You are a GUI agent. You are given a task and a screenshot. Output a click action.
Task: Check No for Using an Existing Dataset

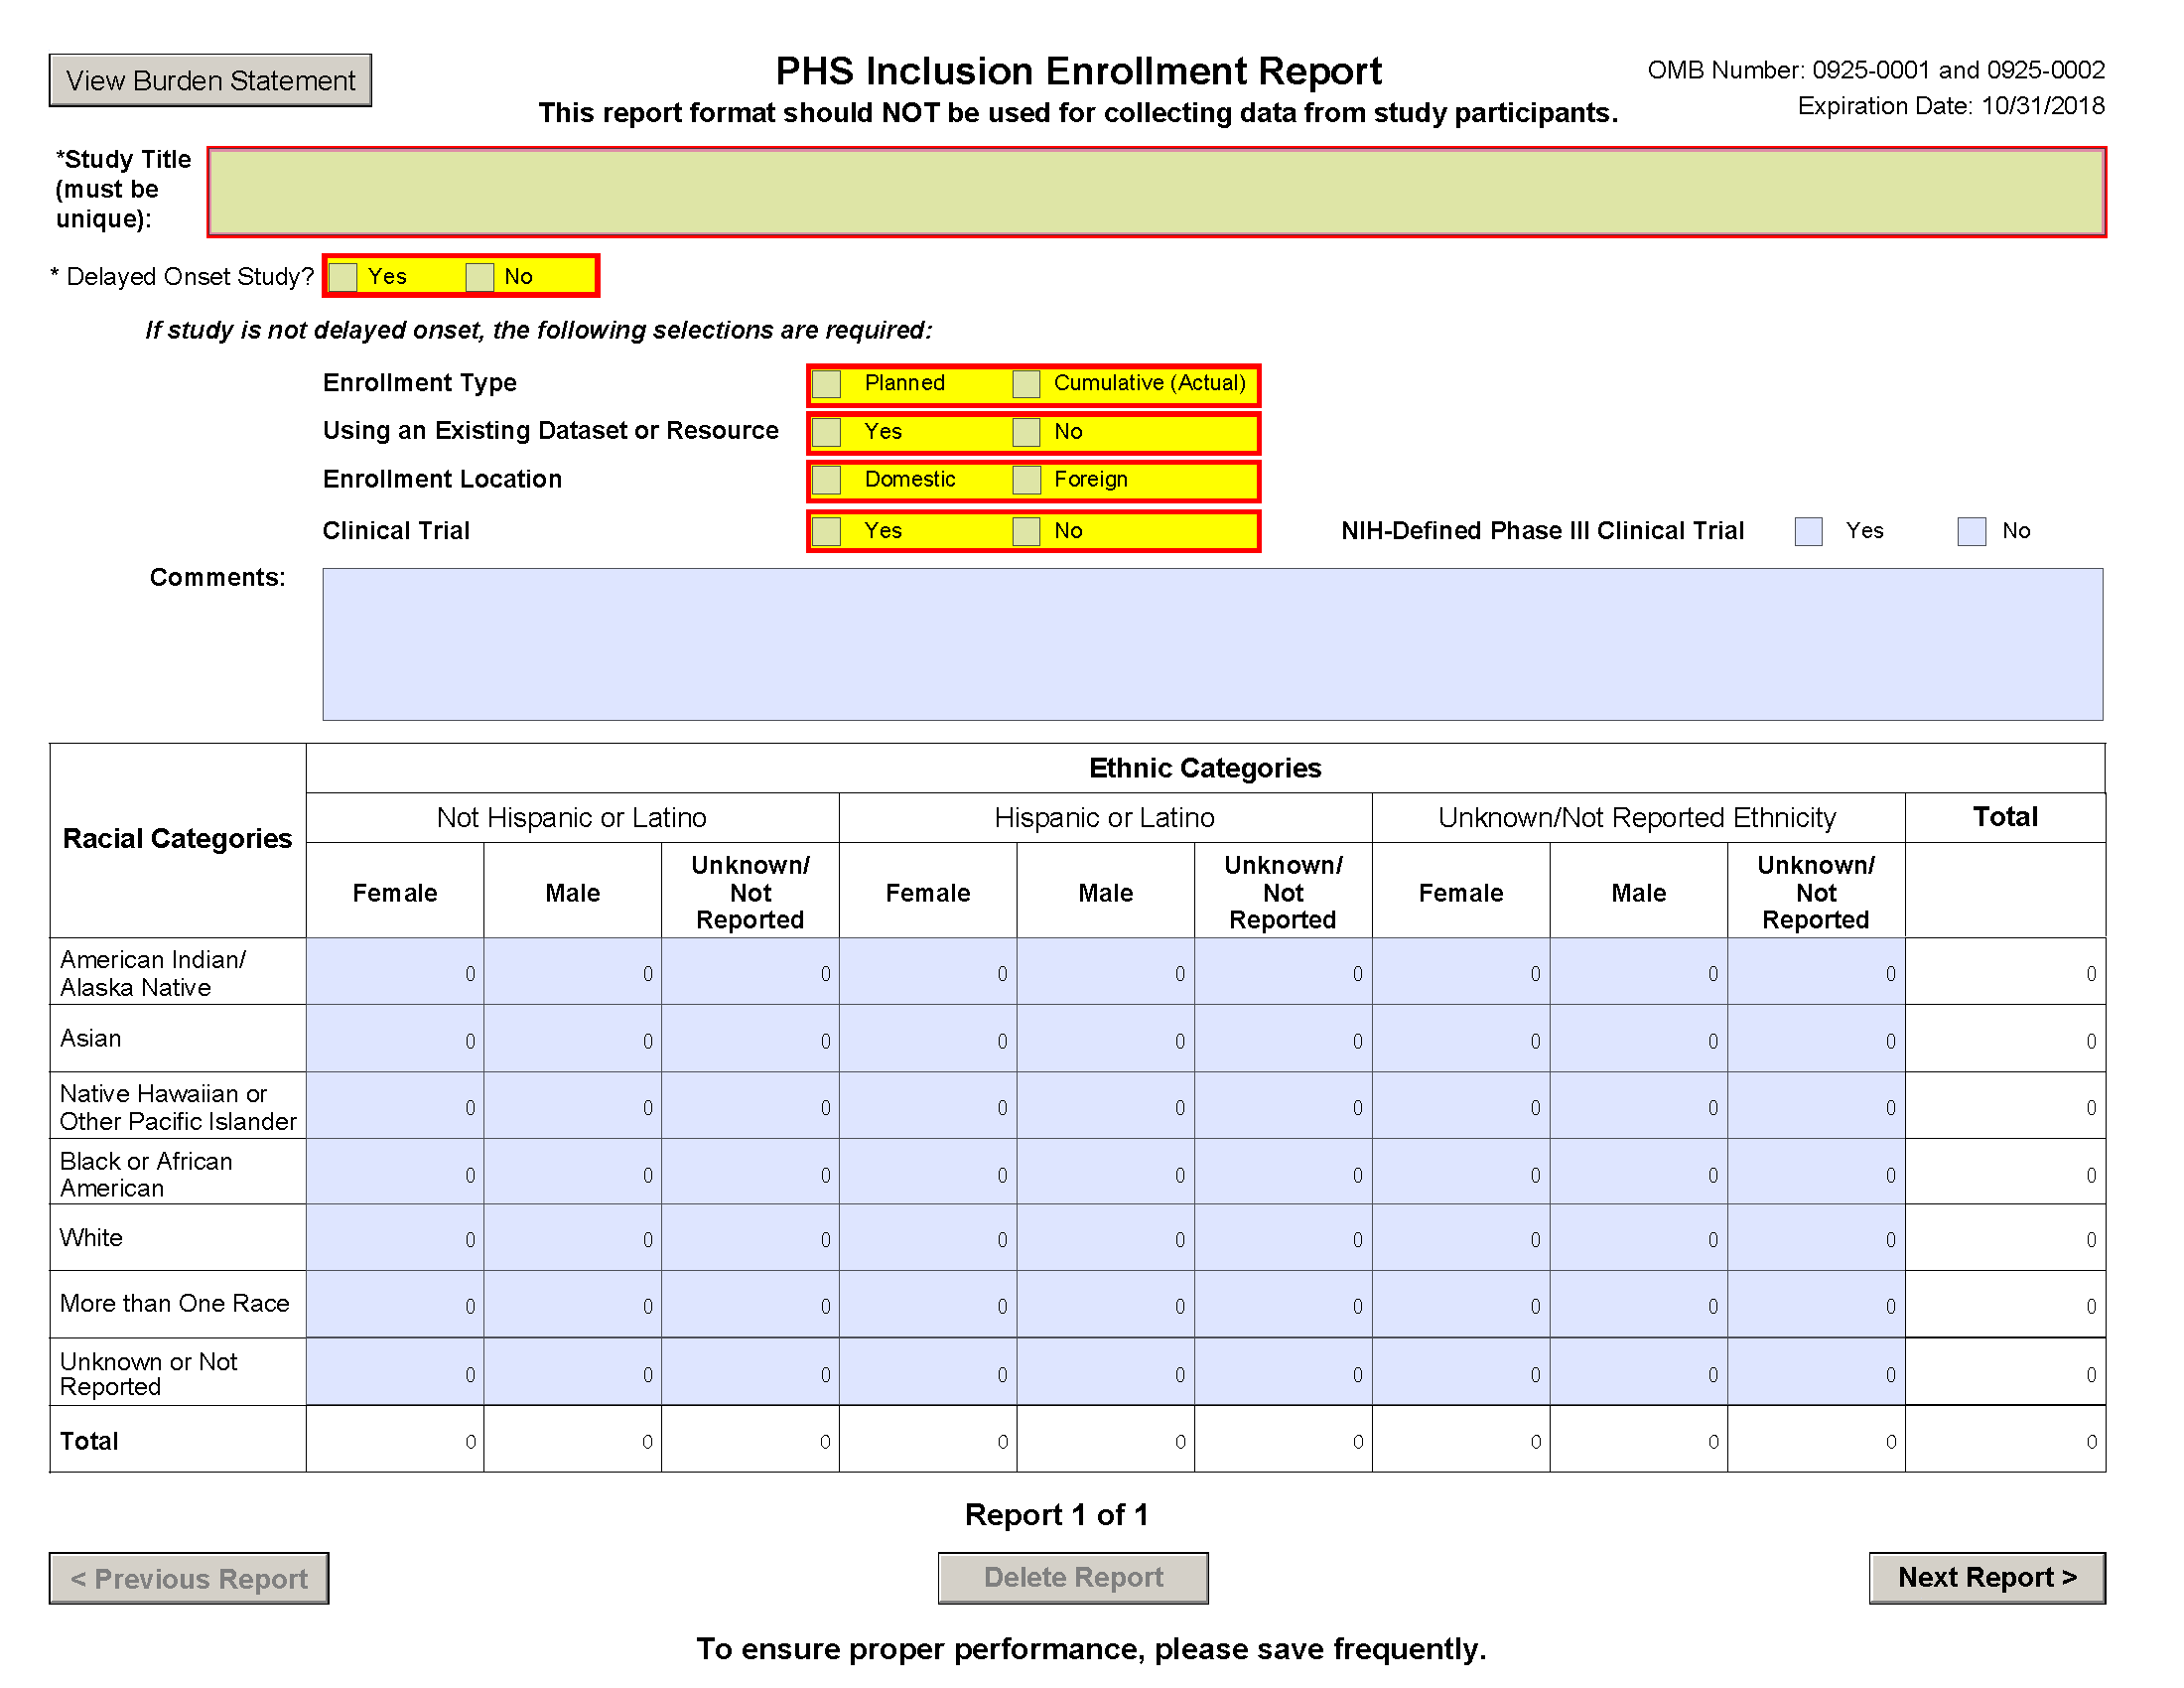[x=1026, y=432]
